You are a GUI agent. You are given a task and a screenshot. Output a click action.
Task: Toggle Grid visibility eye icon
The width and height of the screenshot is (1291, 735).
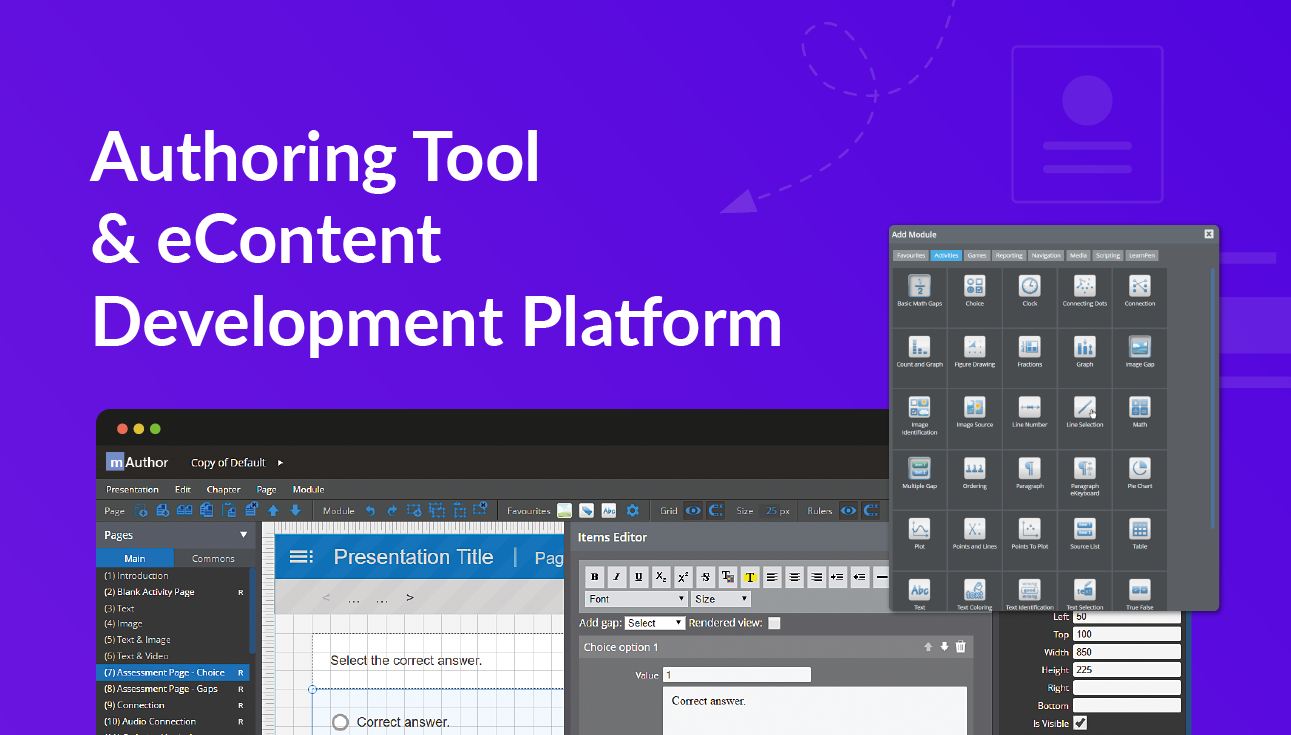point(693,510)
